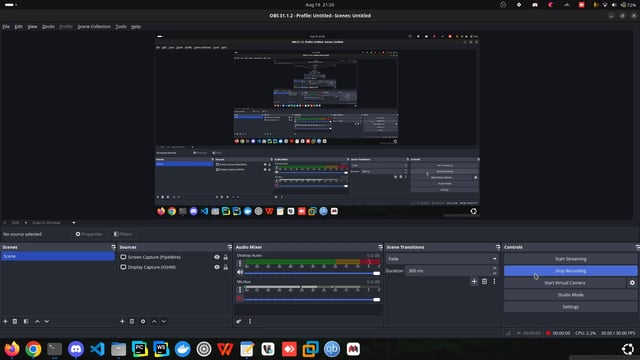Click Start Virtual Camera
The width and height of the screenshot is (640, 360).
[564, 282]
